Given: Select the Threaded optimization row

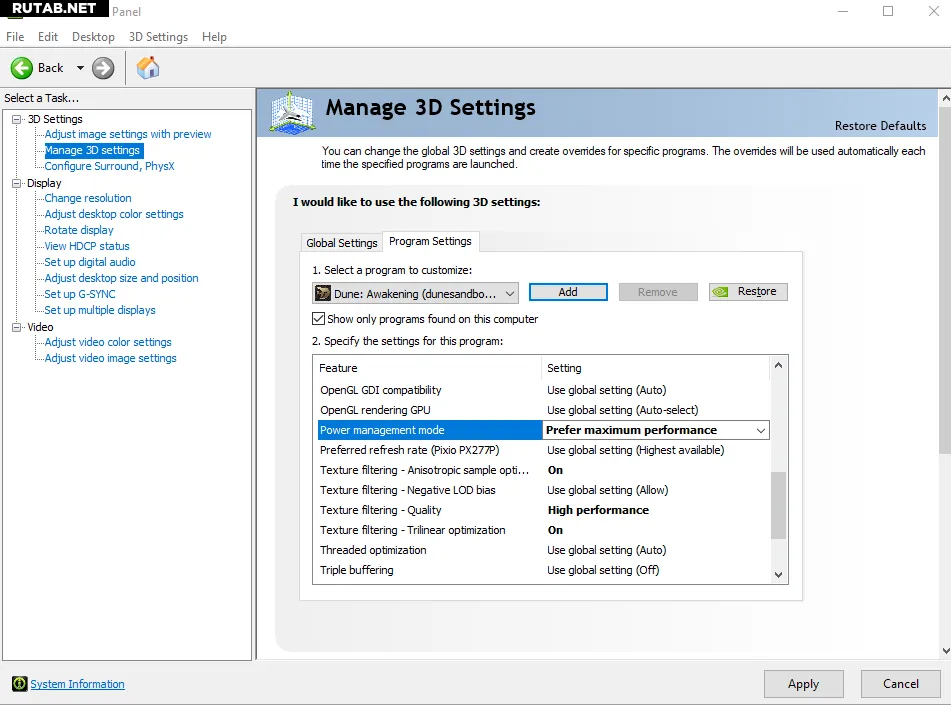Looking at the screenshot, I should tap(543, 550).
